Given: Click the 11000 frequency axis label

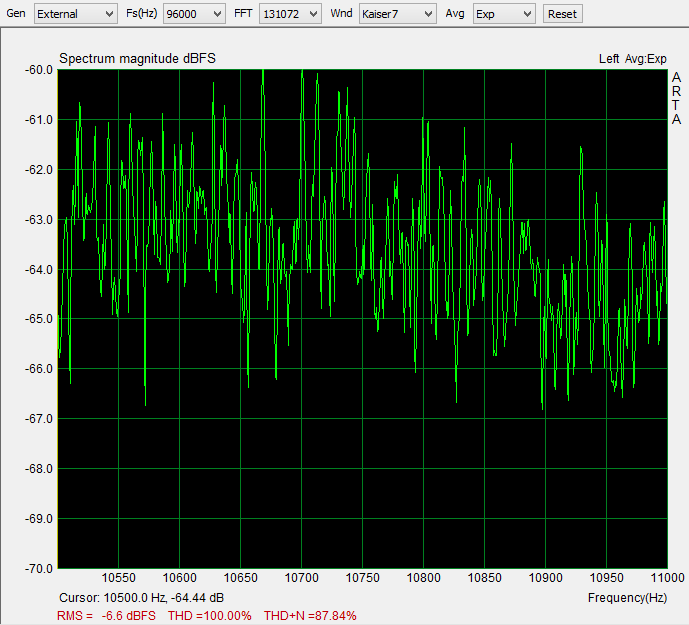Looking at the screenshot, I should click(x=667, y=578).
